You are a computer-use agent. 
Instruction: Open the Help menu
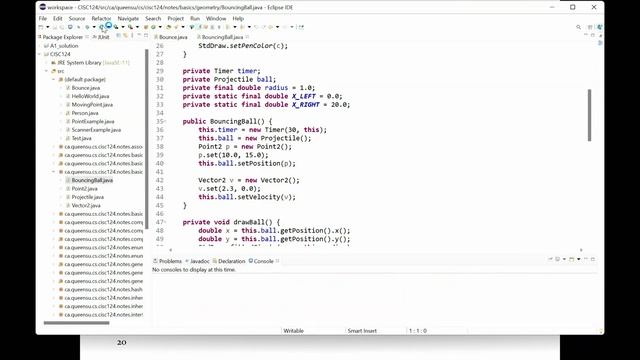[x=238, y=18]
